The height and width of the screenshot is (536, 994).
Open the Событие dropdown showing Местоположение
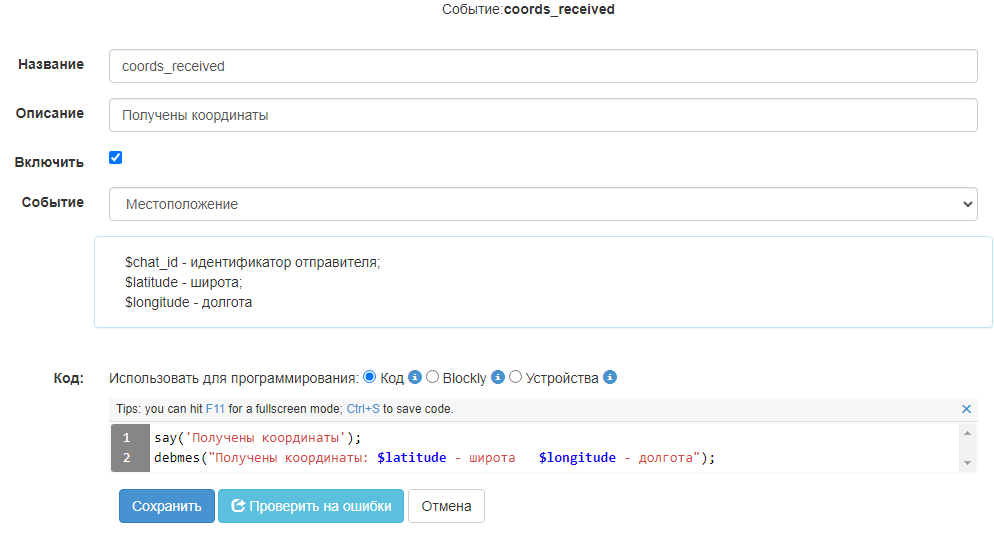tap(543, 204)
